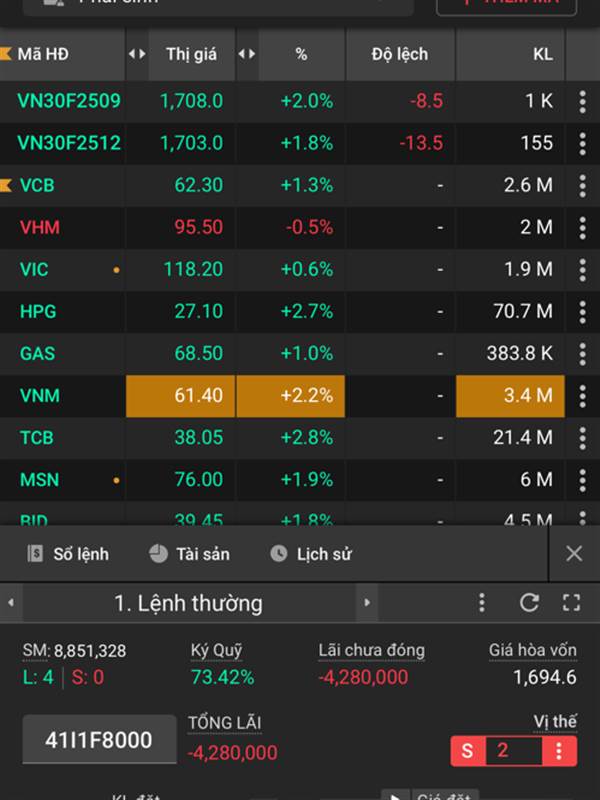Open the options menu for VNM row

[x=582, y=396]
